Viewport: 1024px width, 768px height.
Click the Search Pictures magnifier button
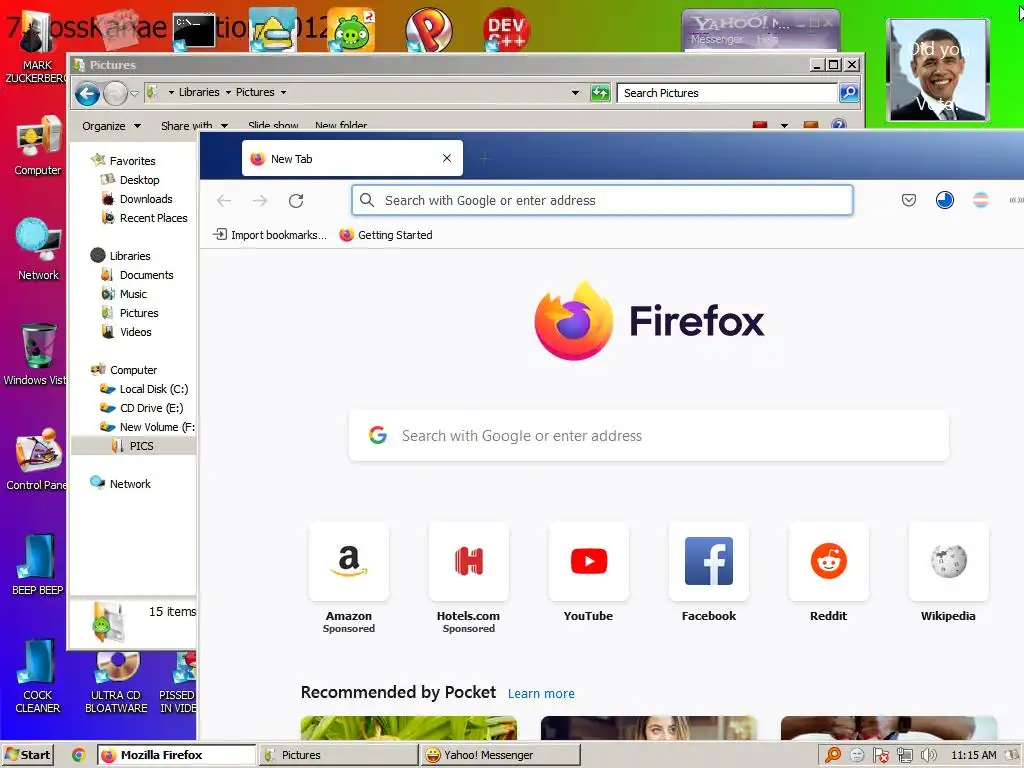click(848, 93)
